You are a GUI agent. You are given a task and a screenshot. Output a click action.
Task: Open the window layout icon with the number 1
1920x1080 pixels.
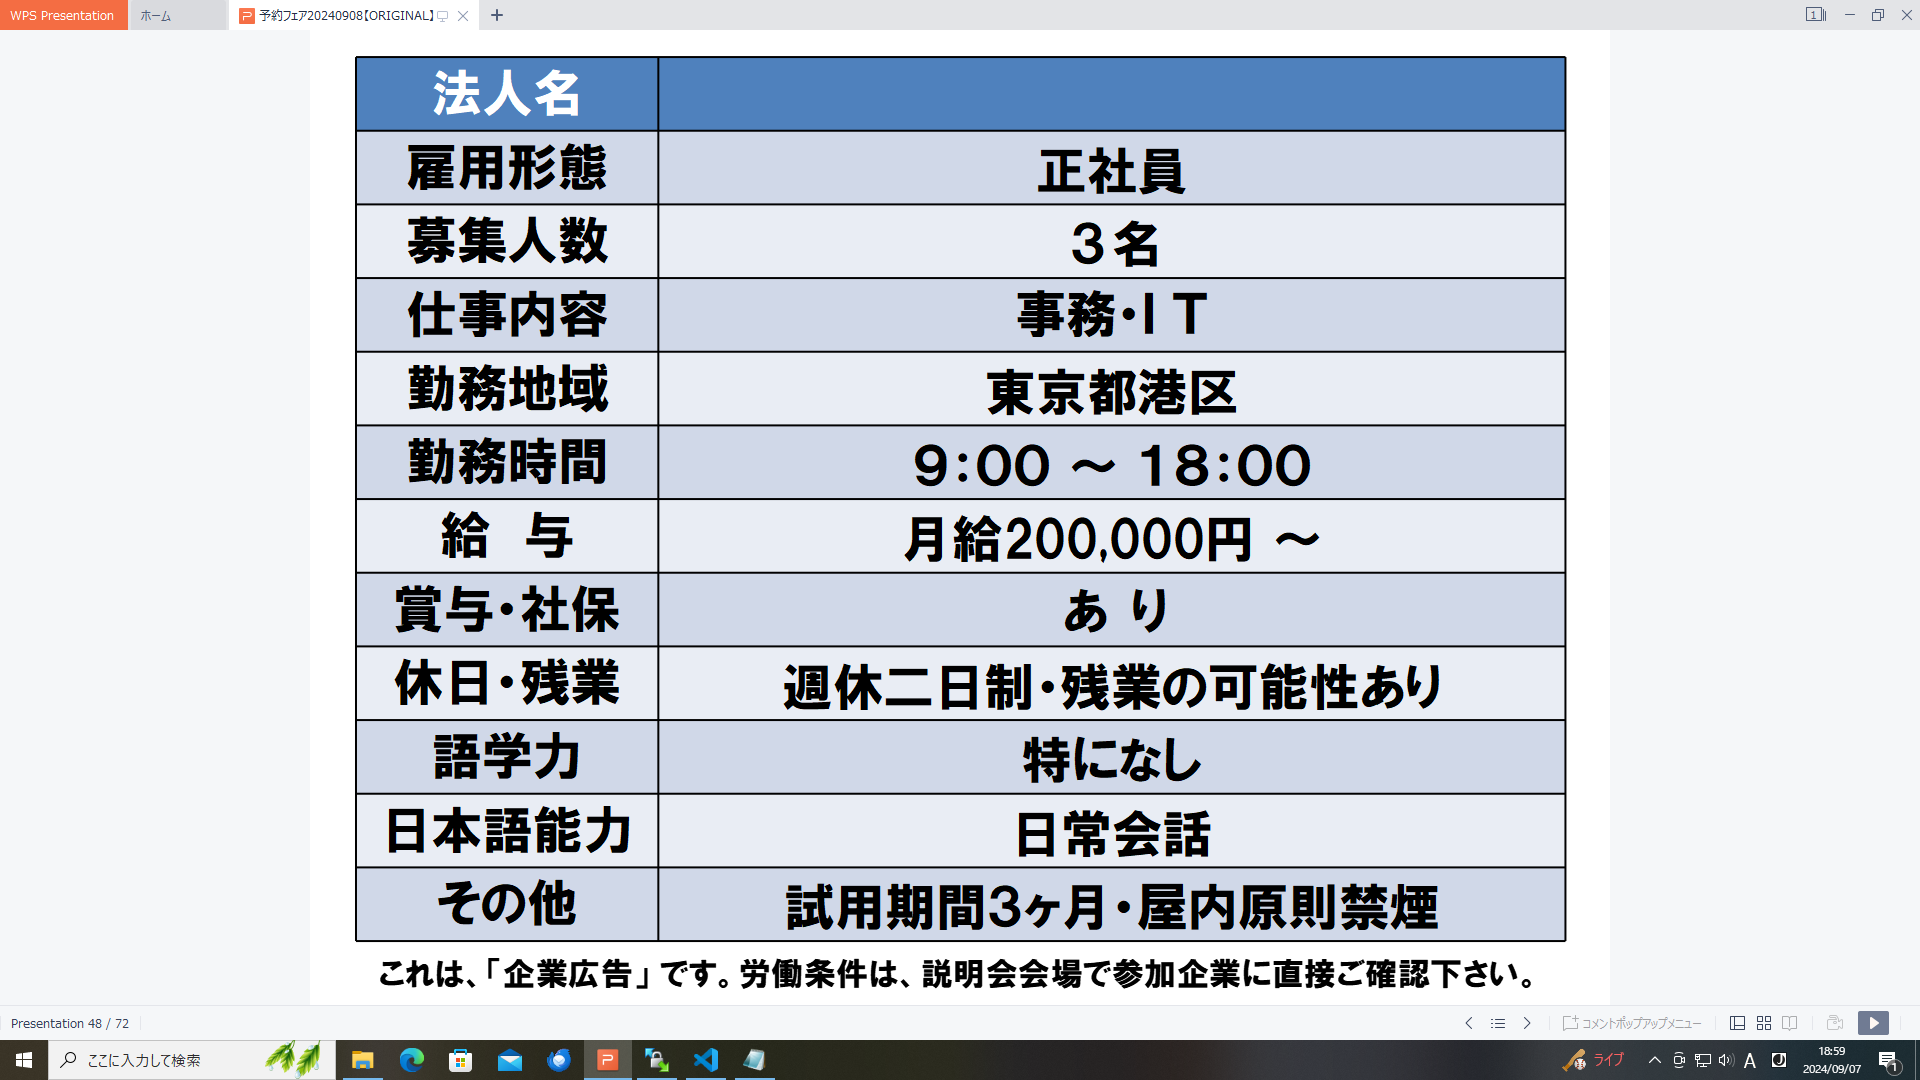1815,15
